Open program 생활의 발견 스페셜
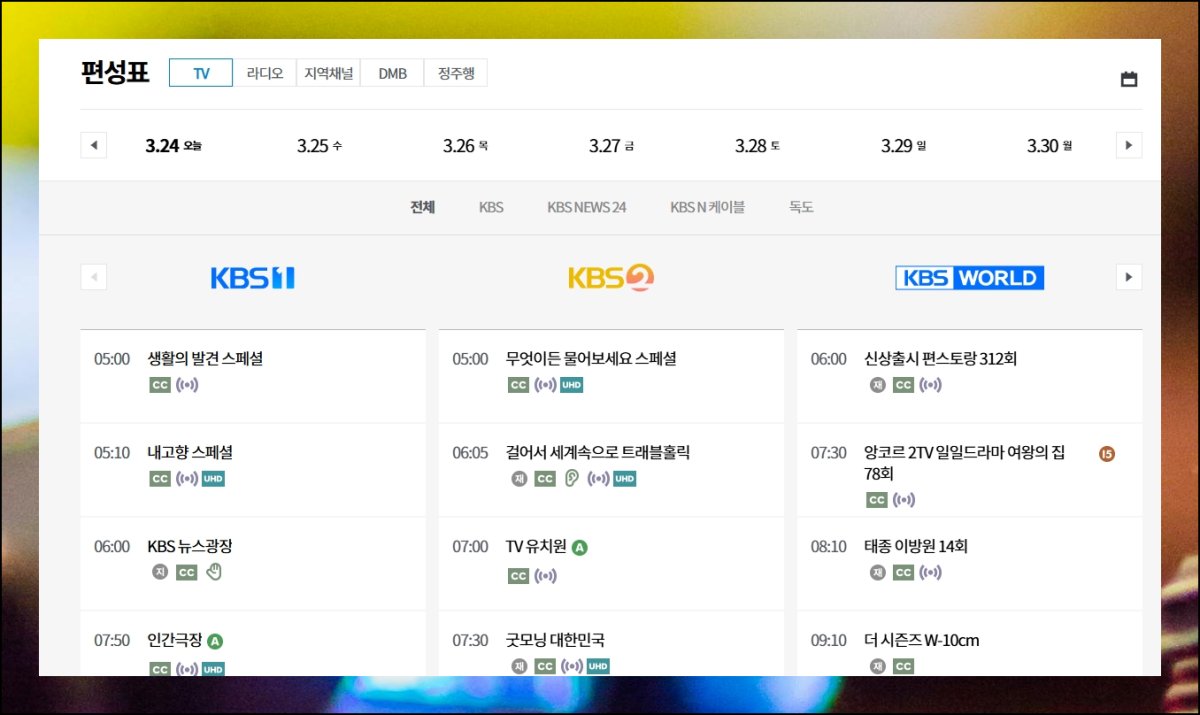Viewport: 1200px width, 715px height. 205,359
